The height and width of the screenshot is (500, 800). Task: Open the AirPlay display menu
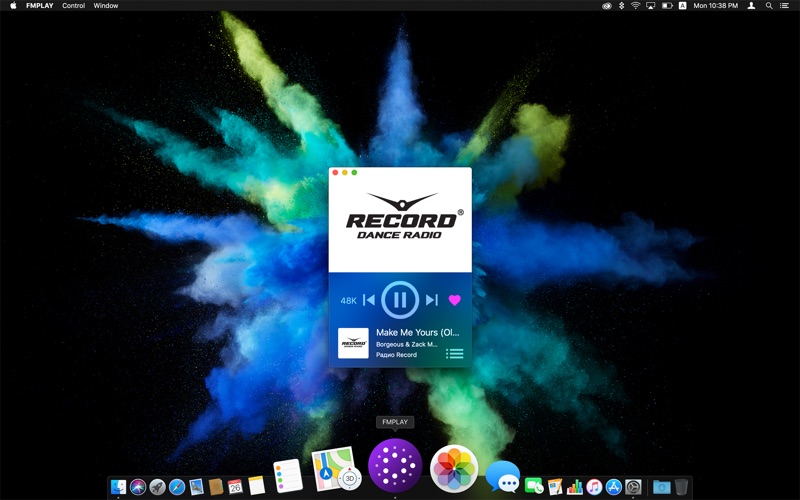click(x=651, y=6)
